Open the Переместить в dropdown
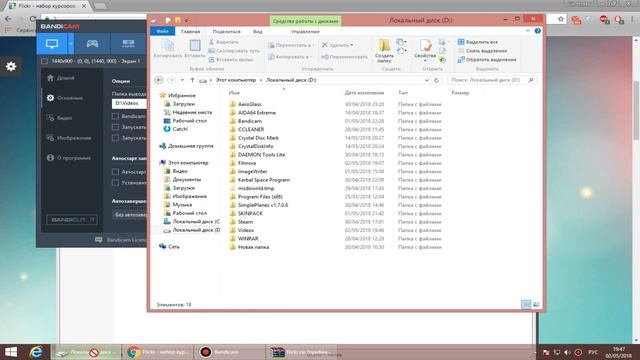640x360 pixels. coord(291,45)
